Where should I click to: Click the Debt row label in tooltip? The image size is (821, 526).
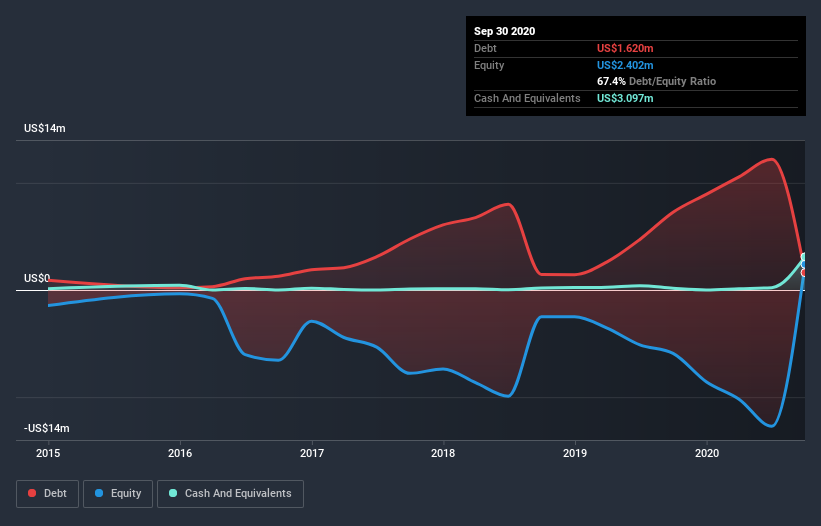point(485,48)
